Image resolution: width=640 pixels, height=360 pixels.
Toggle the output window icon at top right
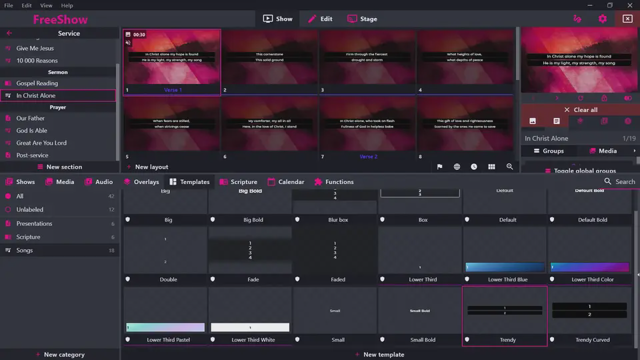(x=627, y=19)
